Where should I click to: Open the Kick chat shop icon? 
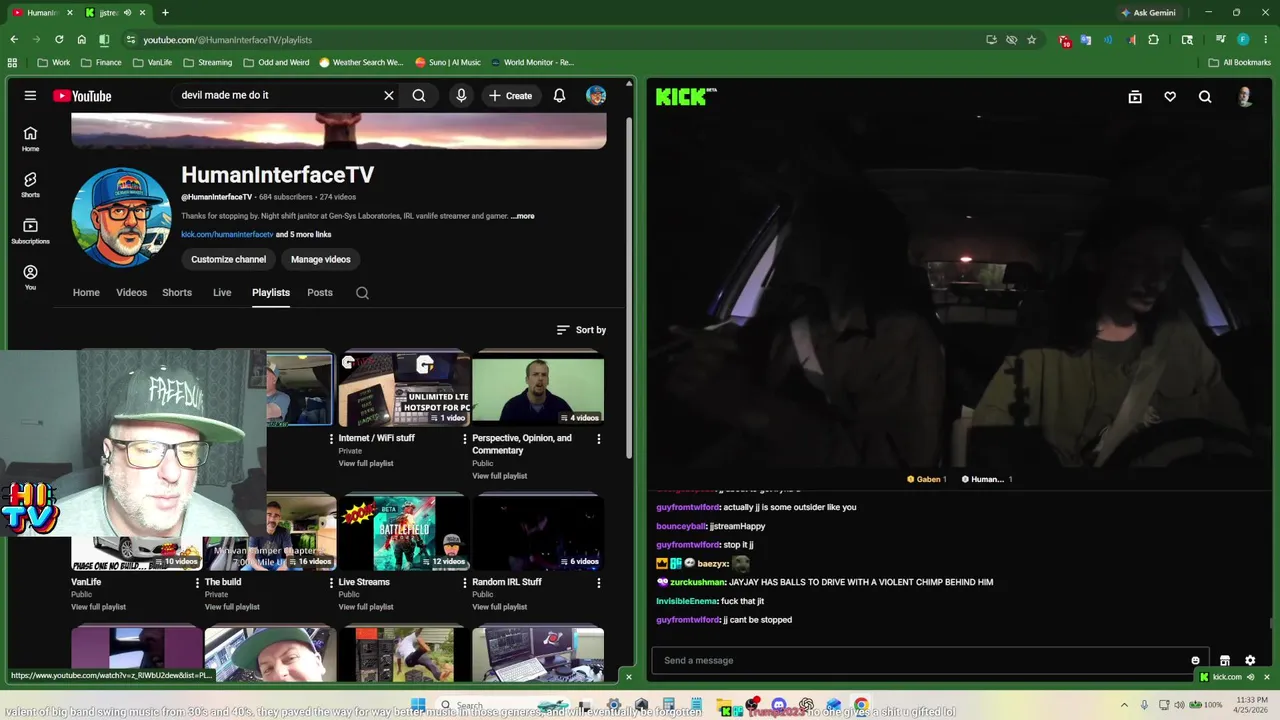1224,660
